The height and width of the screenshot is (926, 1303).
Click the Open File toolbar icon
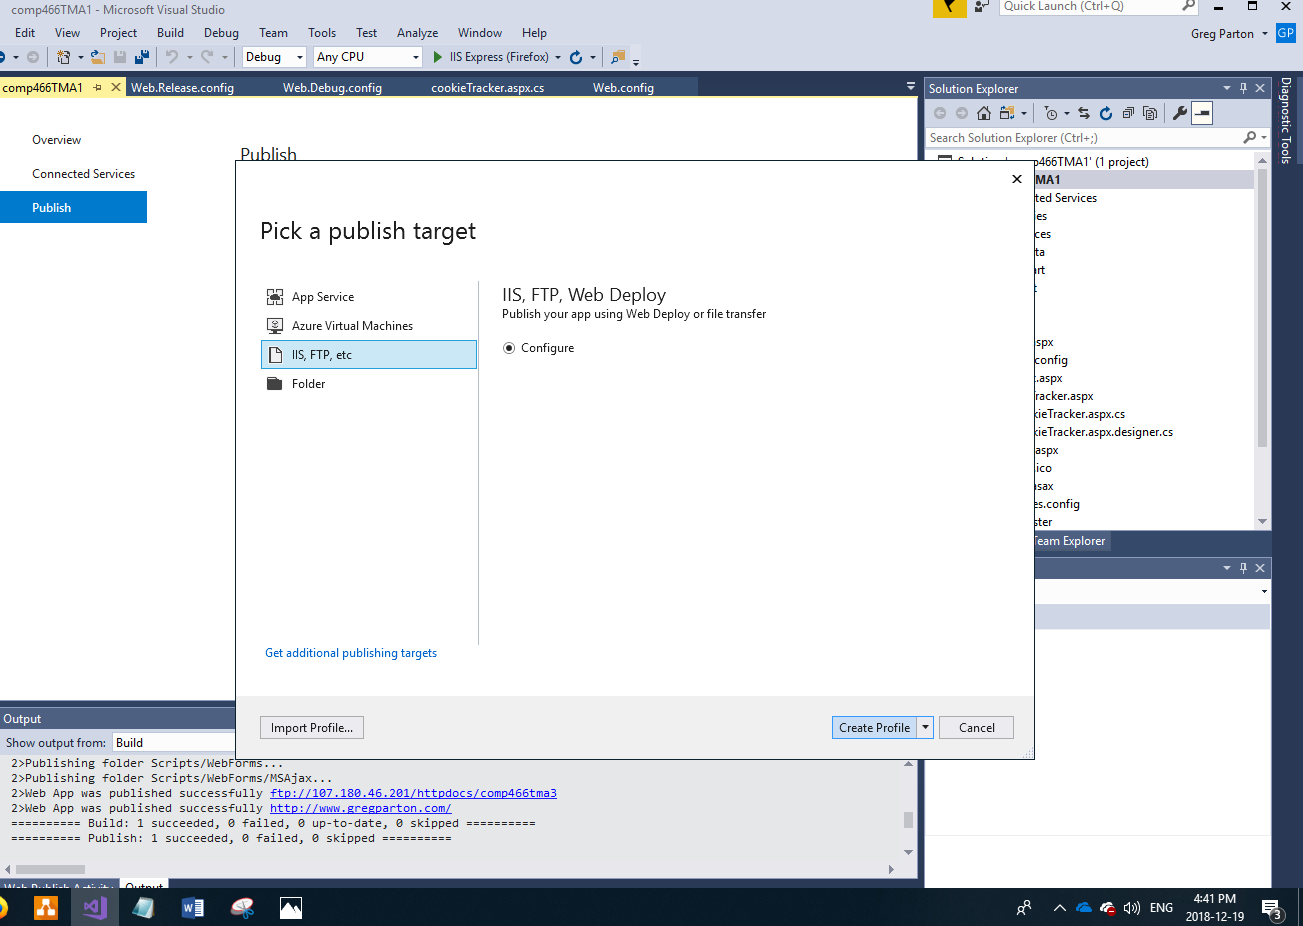click(97, 57)
